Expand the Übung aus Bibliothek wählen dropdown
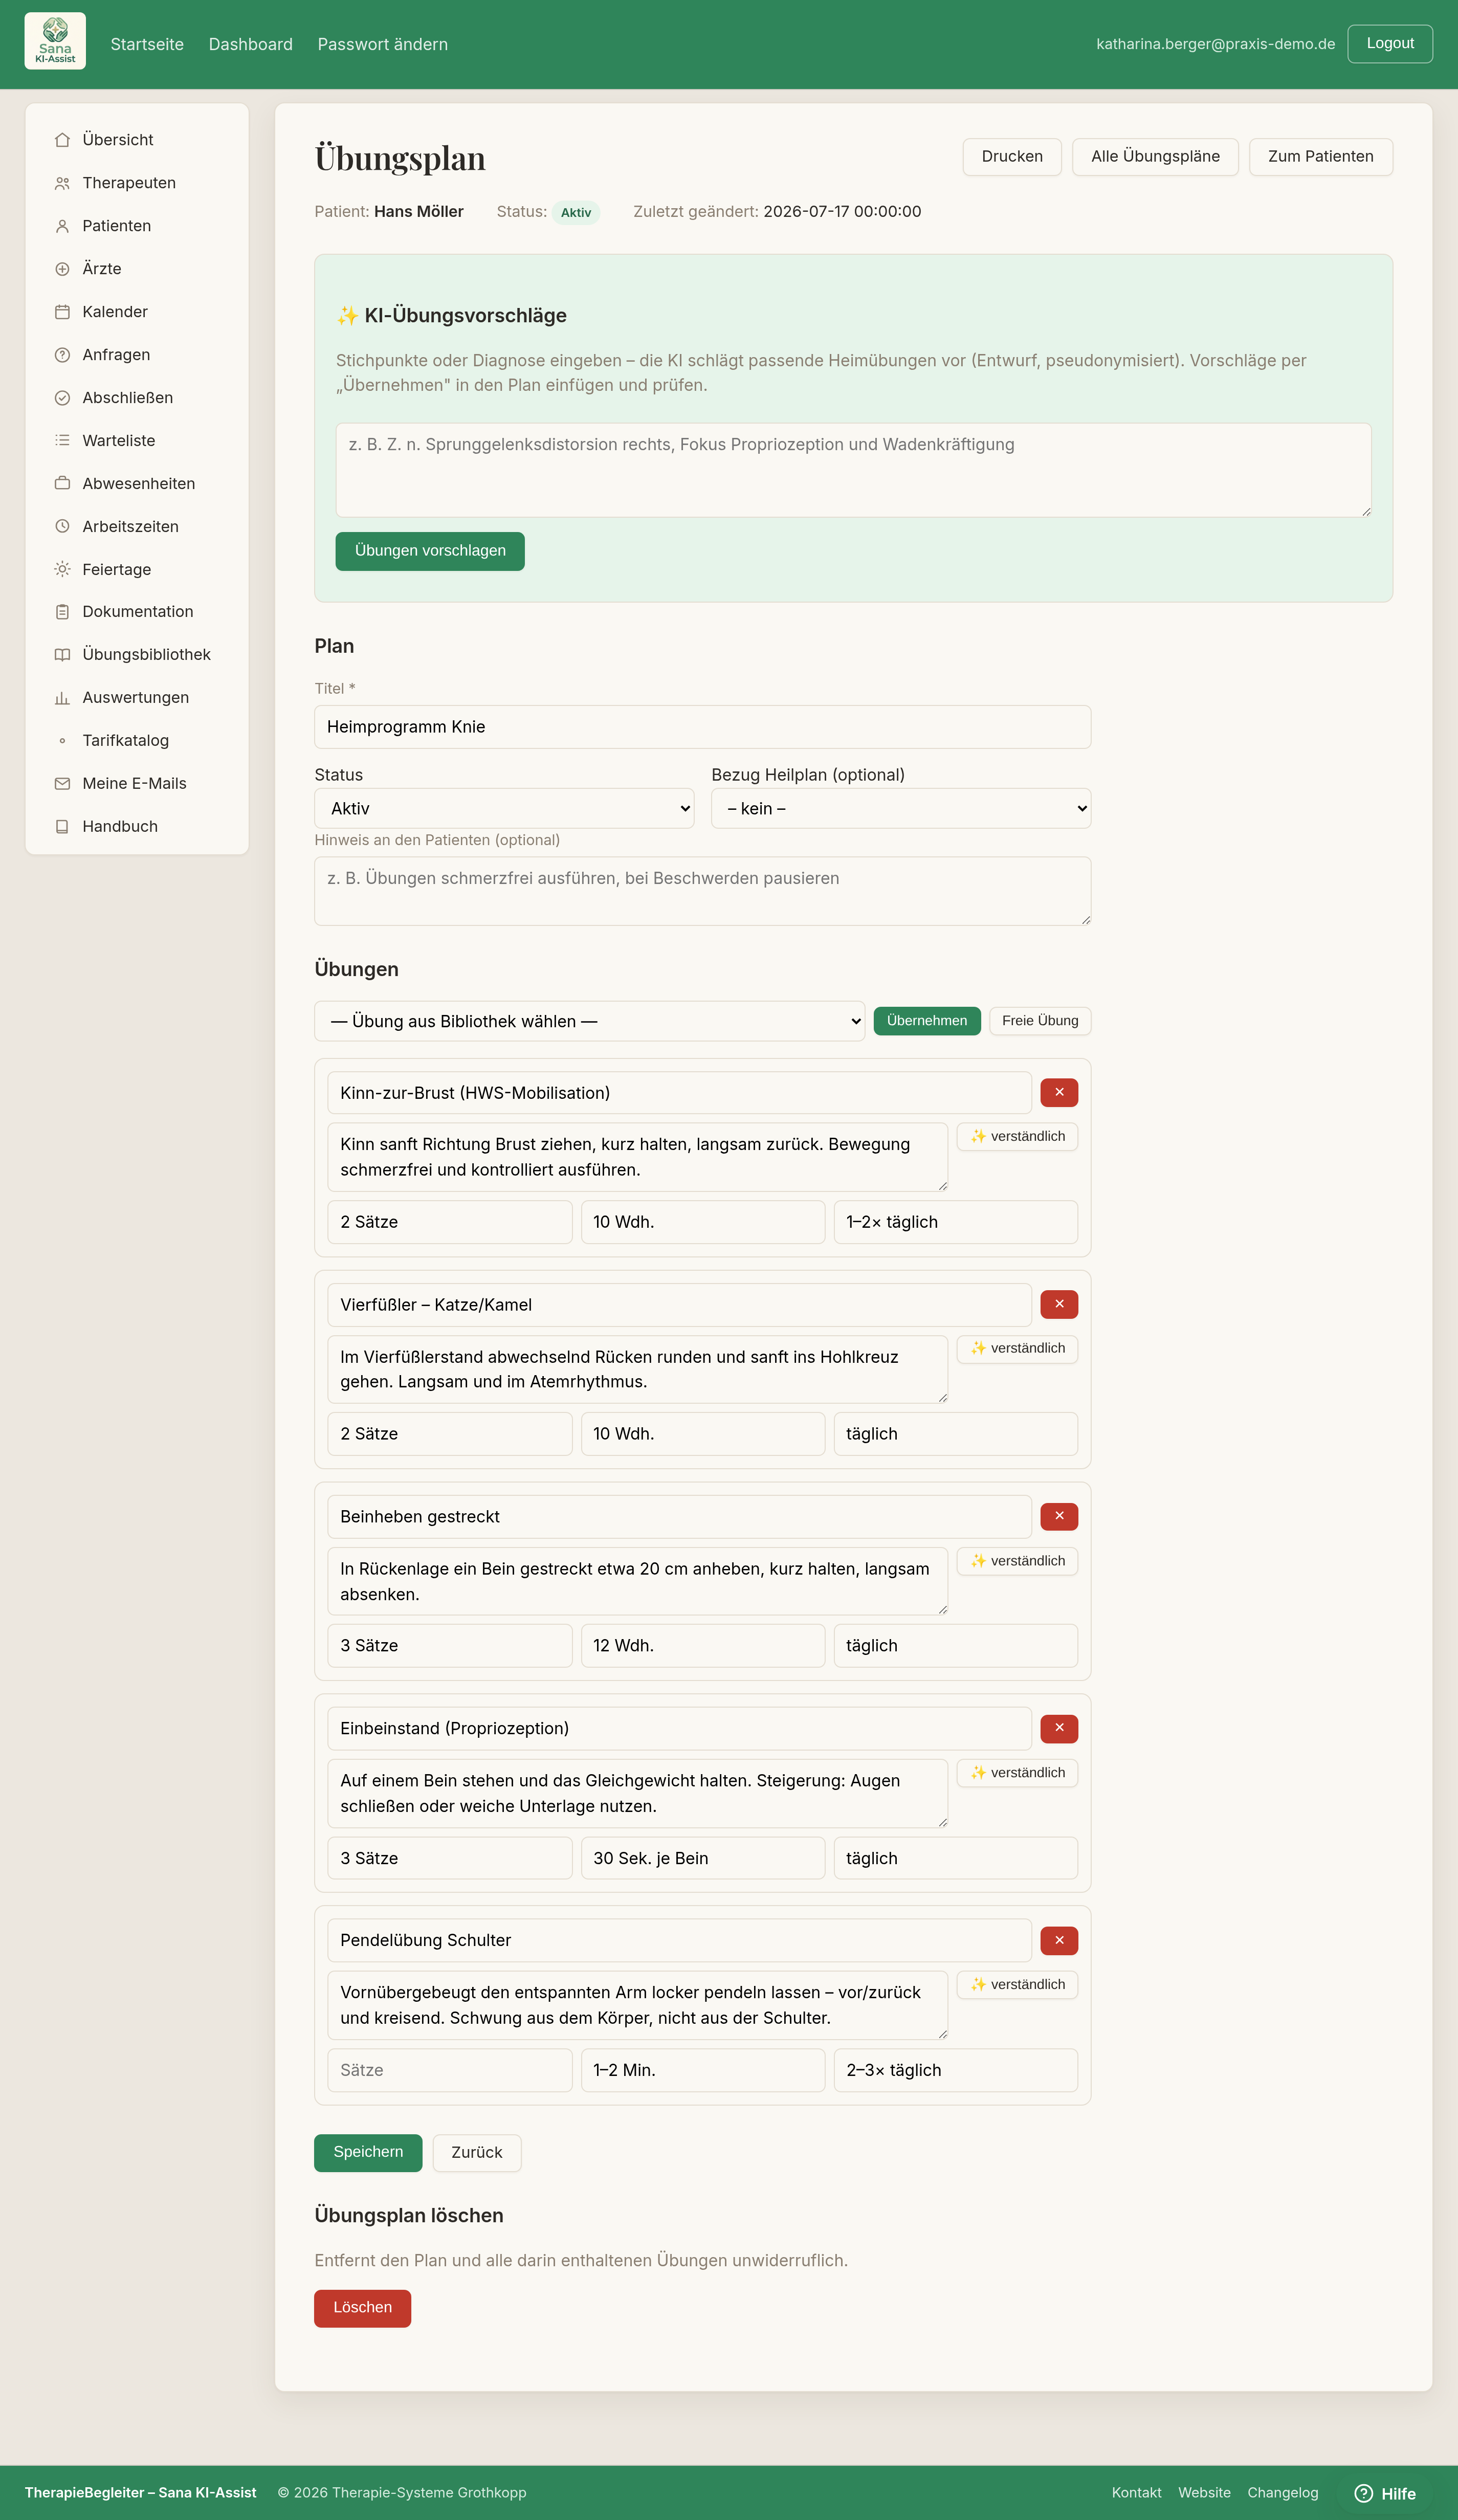The image size is (1458, 2520). [x=590, y=1021]
